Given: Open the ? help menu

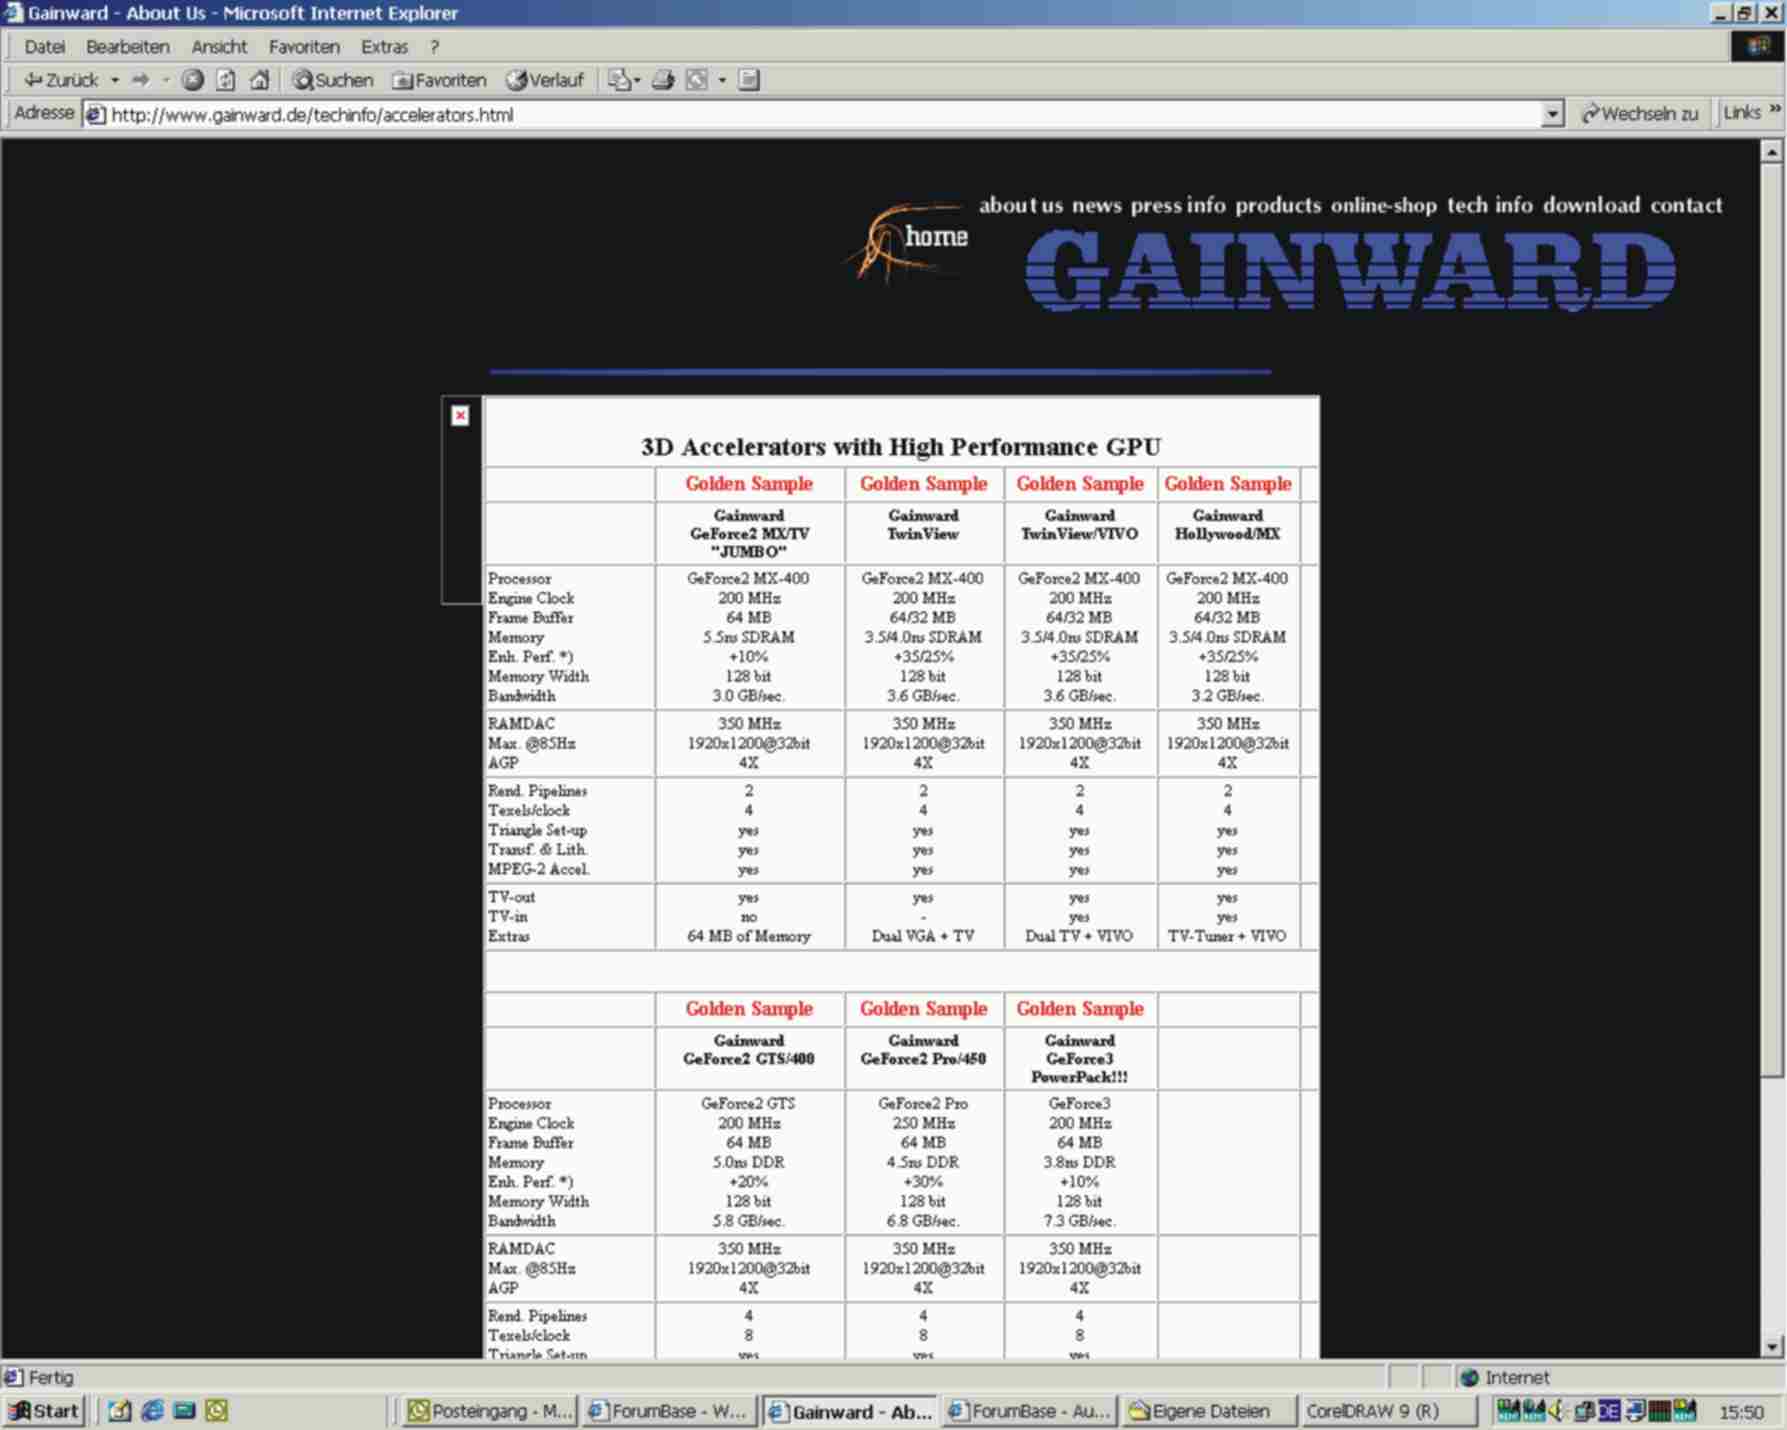Looking at the screenshot, I should tap(434, 47).
